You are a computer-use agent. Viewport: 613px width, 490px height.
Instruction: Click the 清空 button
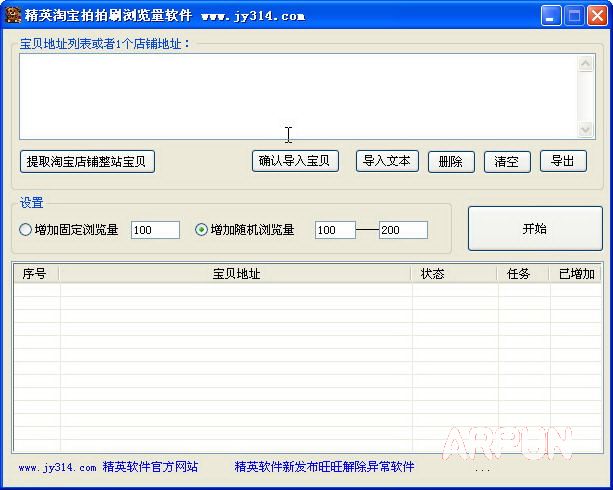pyautogui.click(x=507, y=162)
